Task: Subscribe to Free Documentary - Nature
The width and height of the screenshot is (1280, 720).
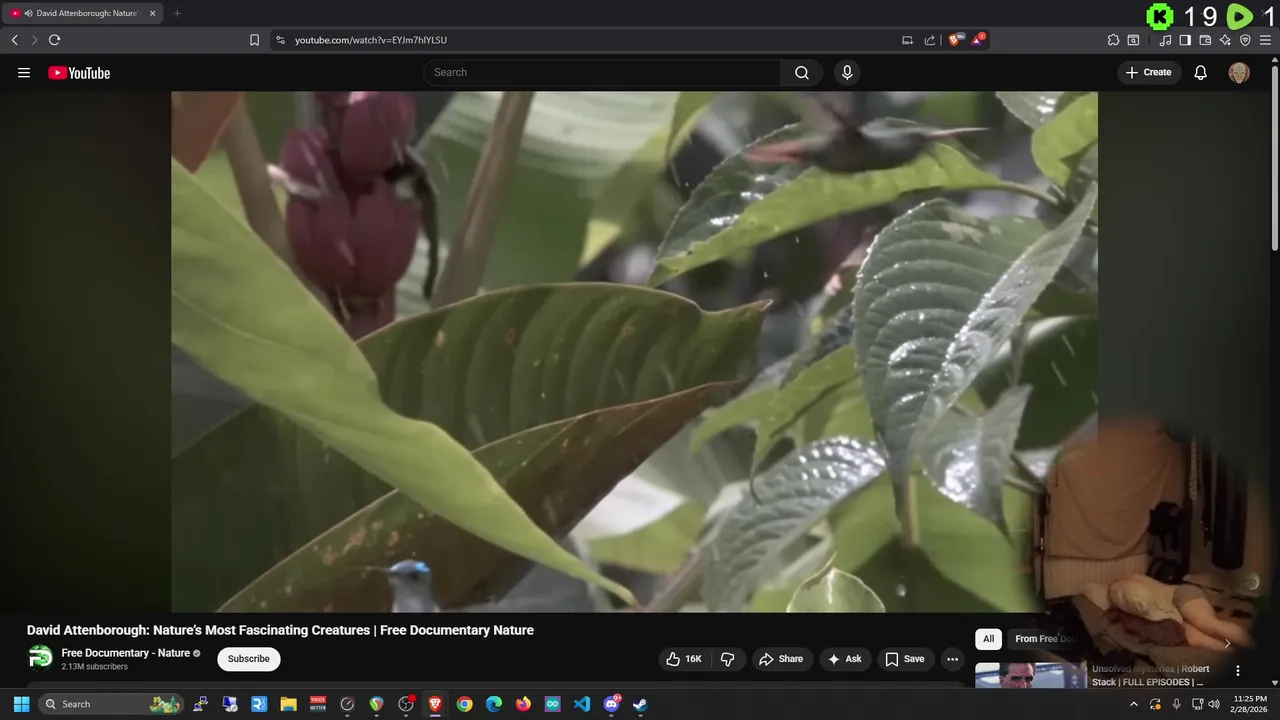Action: pyautogui.click(x=249, y=659)
